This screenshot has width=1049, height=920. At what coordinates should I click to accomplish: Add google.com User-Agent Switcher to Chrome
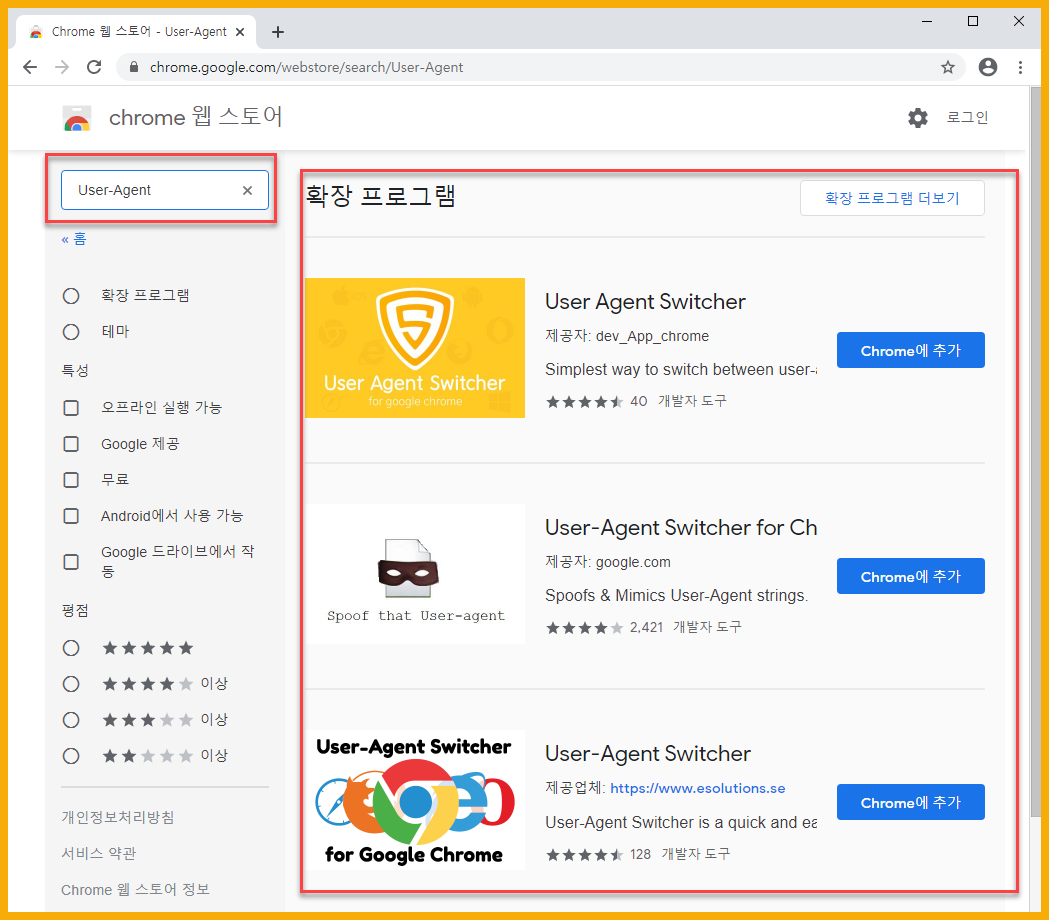point(911,576)
